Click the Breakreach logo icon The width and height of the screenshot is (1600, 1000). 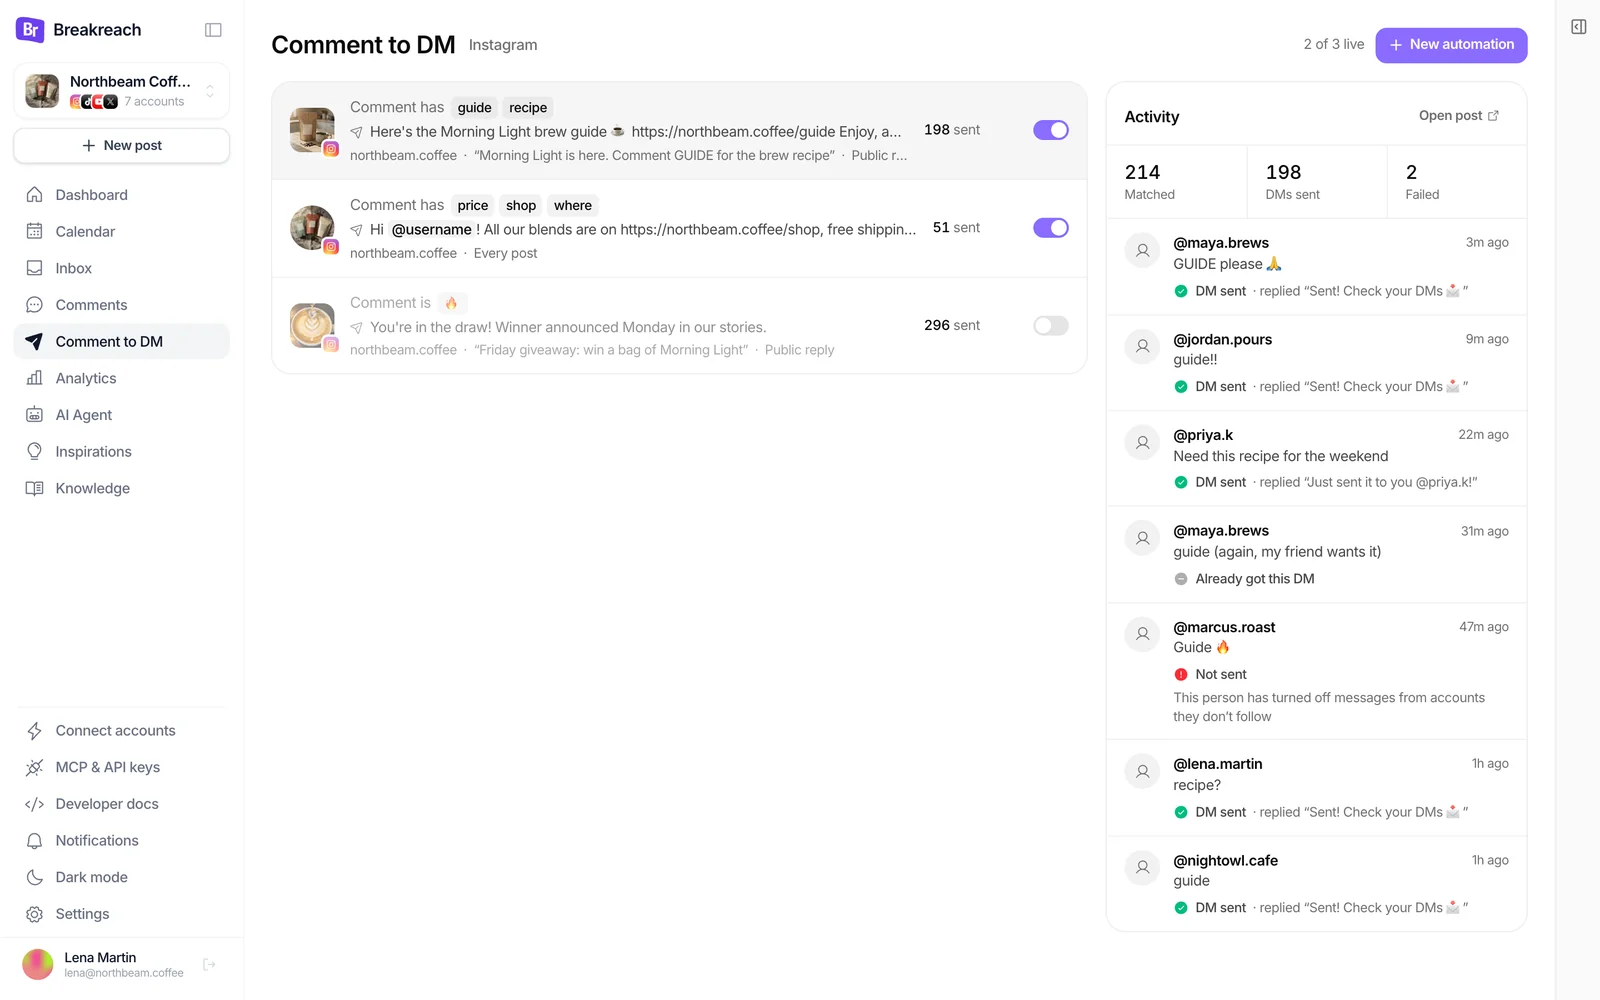30,30
